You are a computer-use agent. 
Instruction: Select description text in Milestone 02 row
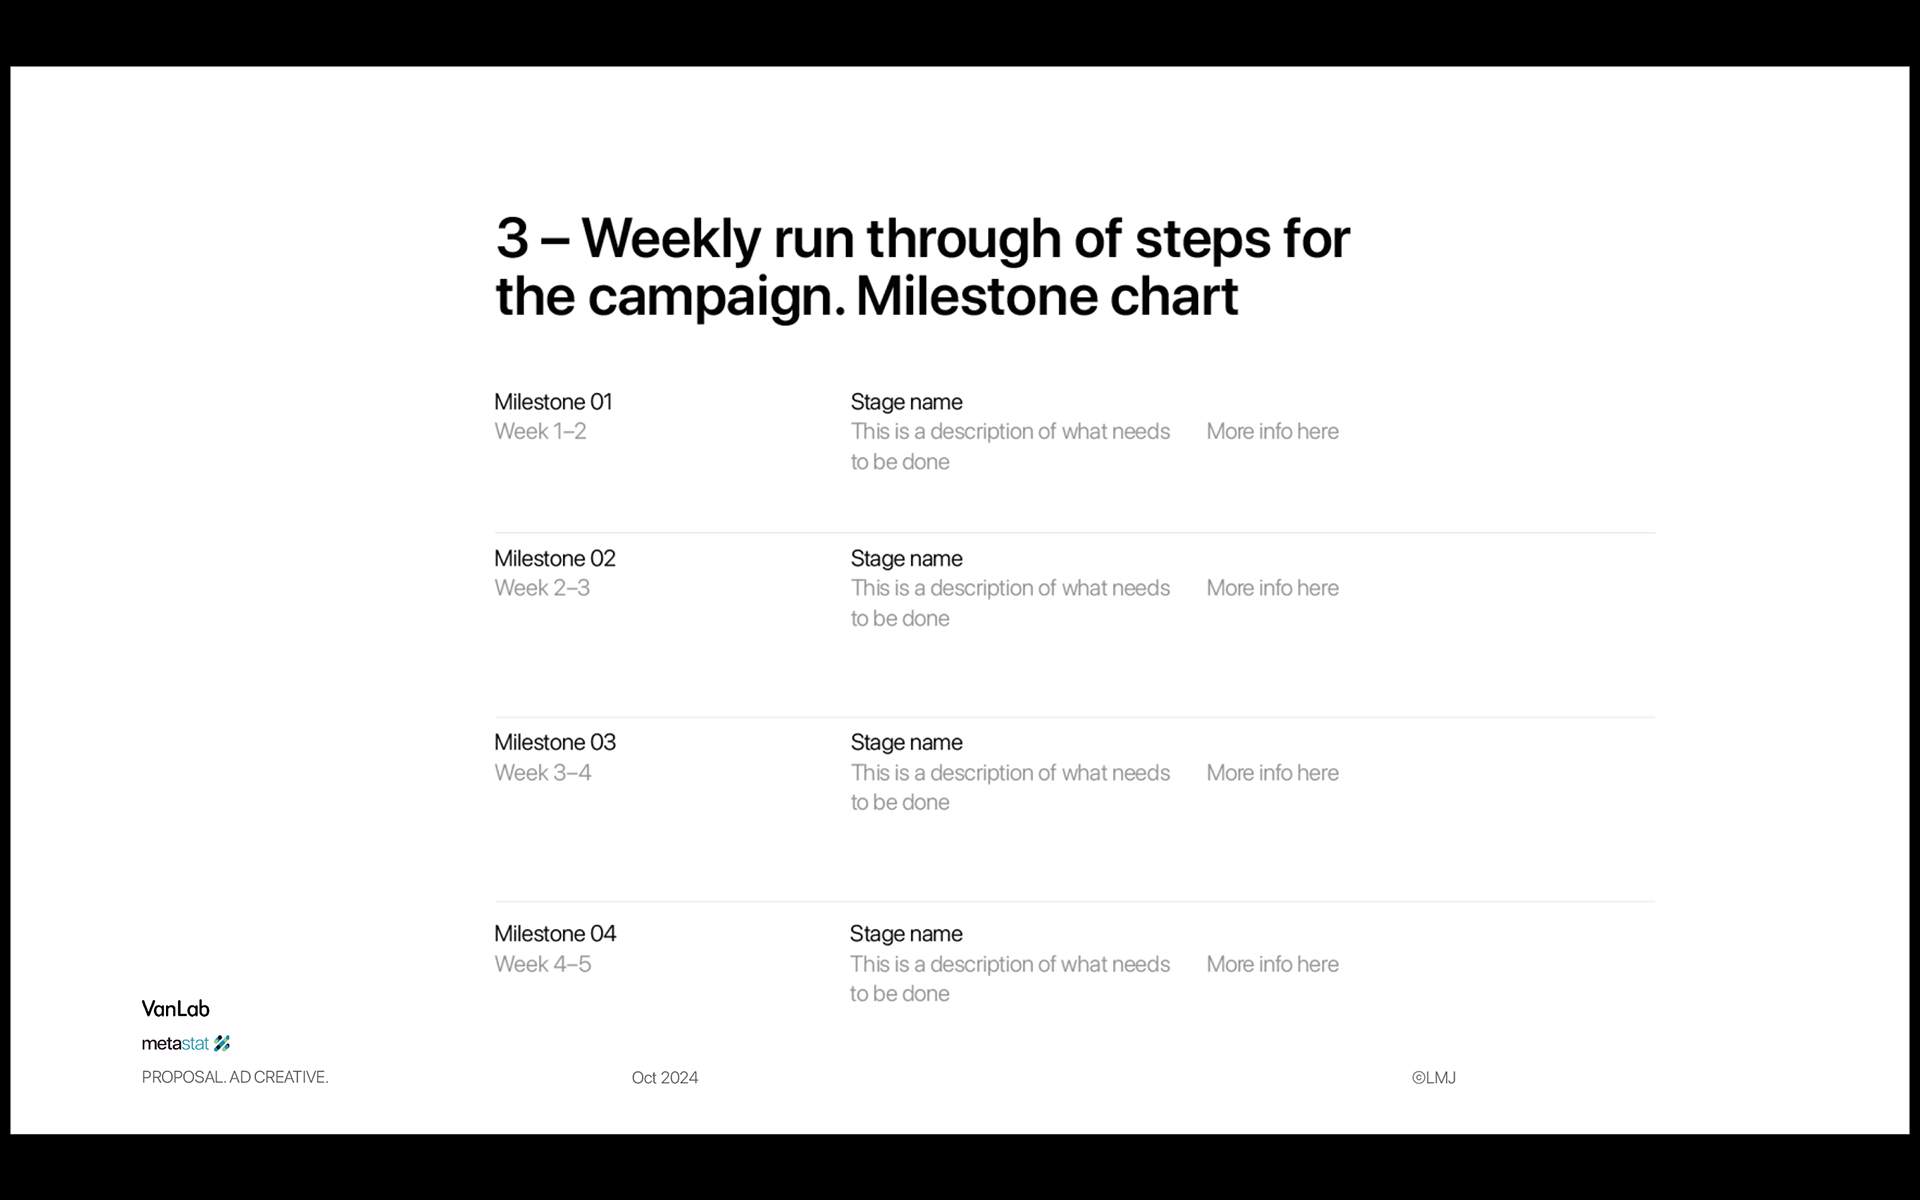coord(1010,603)
